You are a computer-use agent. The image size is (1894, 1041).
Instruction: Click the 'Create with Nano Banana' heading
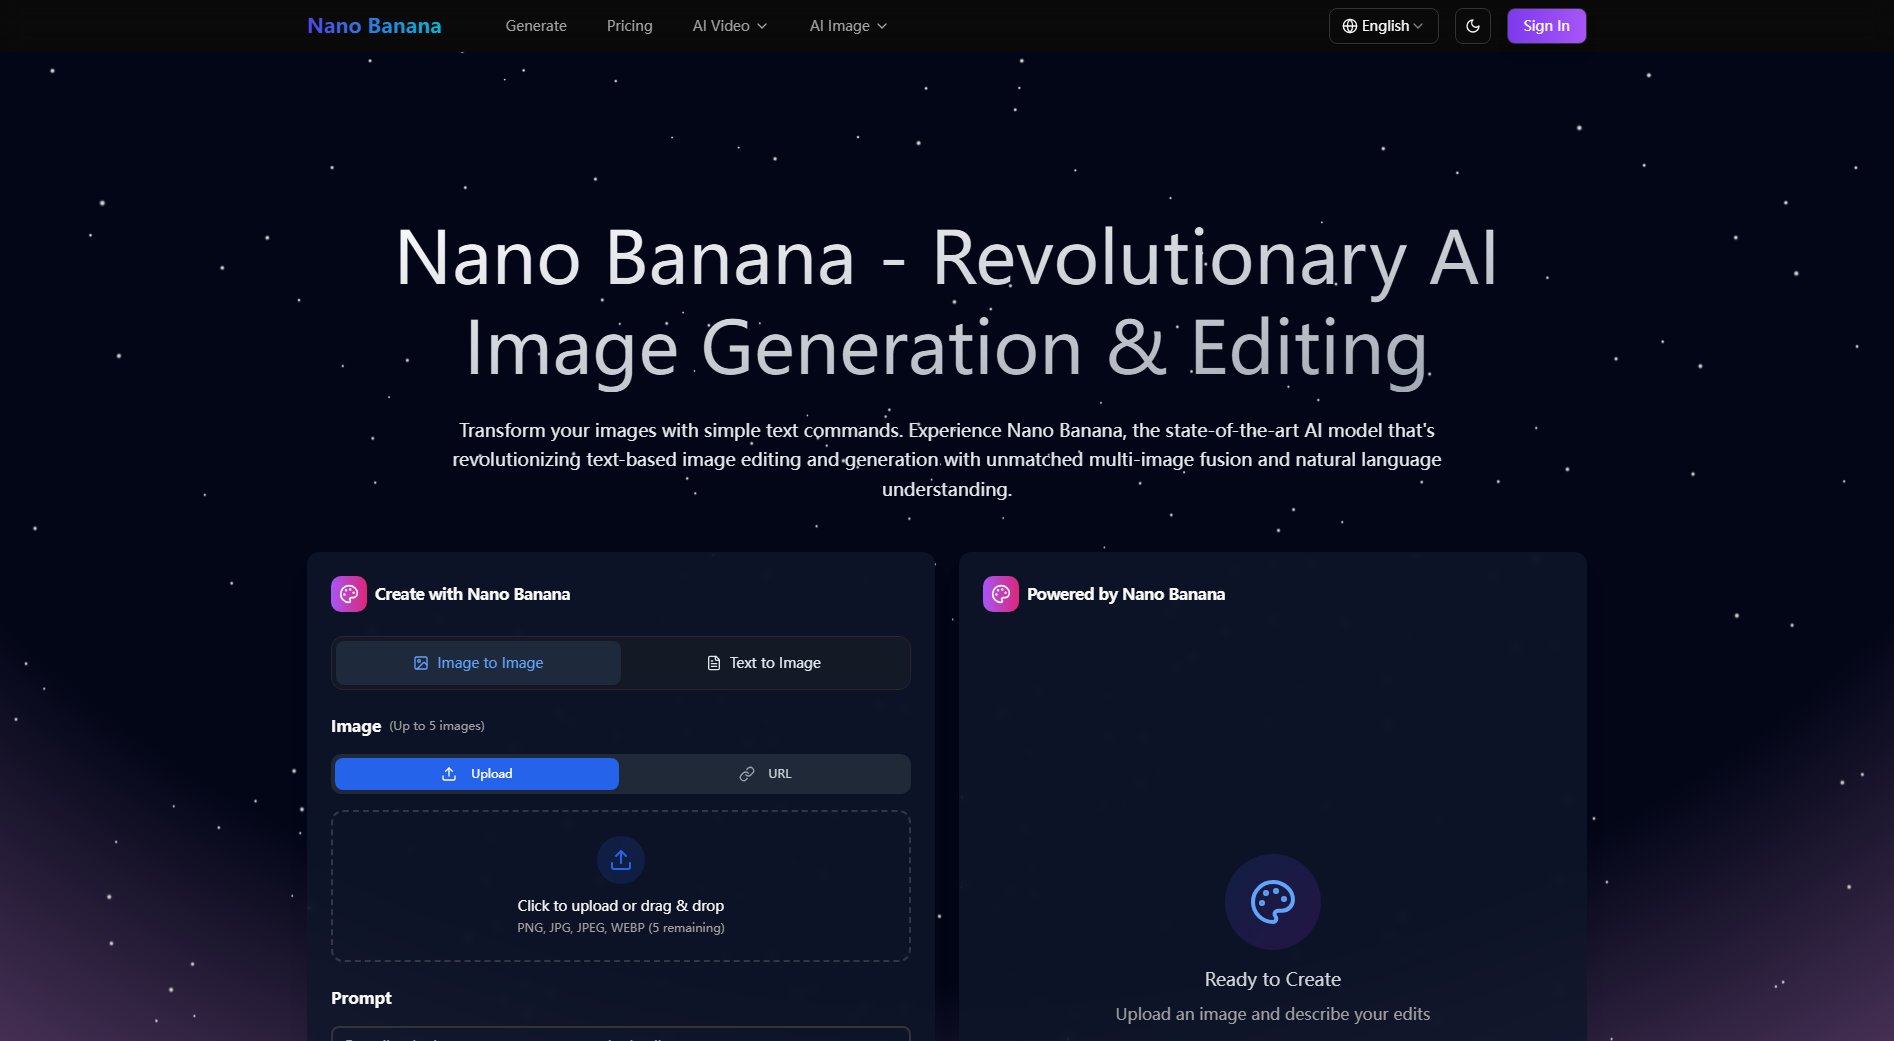coord(473,594)
